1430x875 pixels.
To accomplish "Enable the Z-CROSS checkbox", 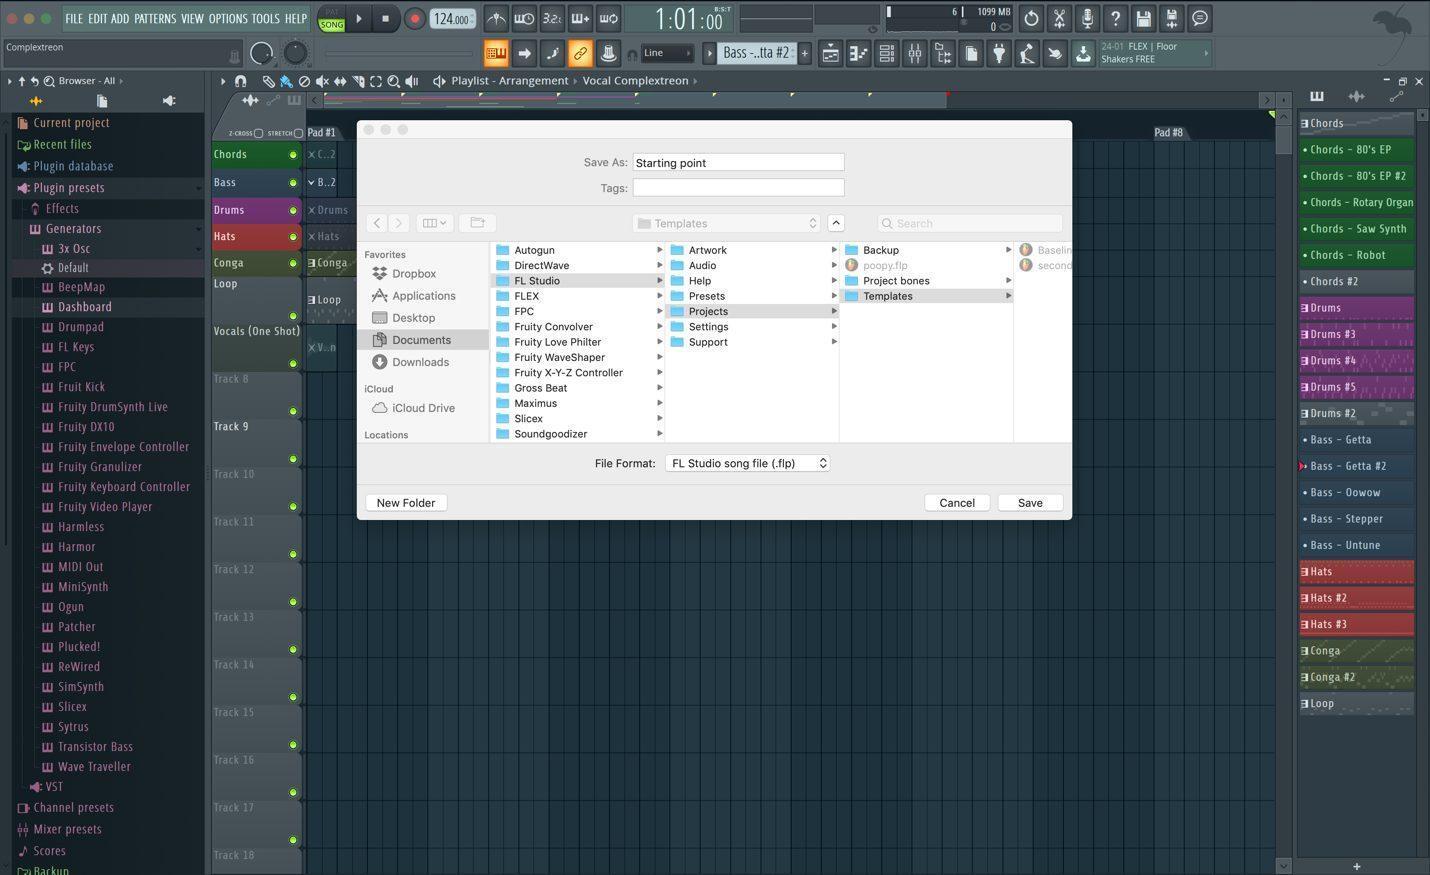I will 258,133.
